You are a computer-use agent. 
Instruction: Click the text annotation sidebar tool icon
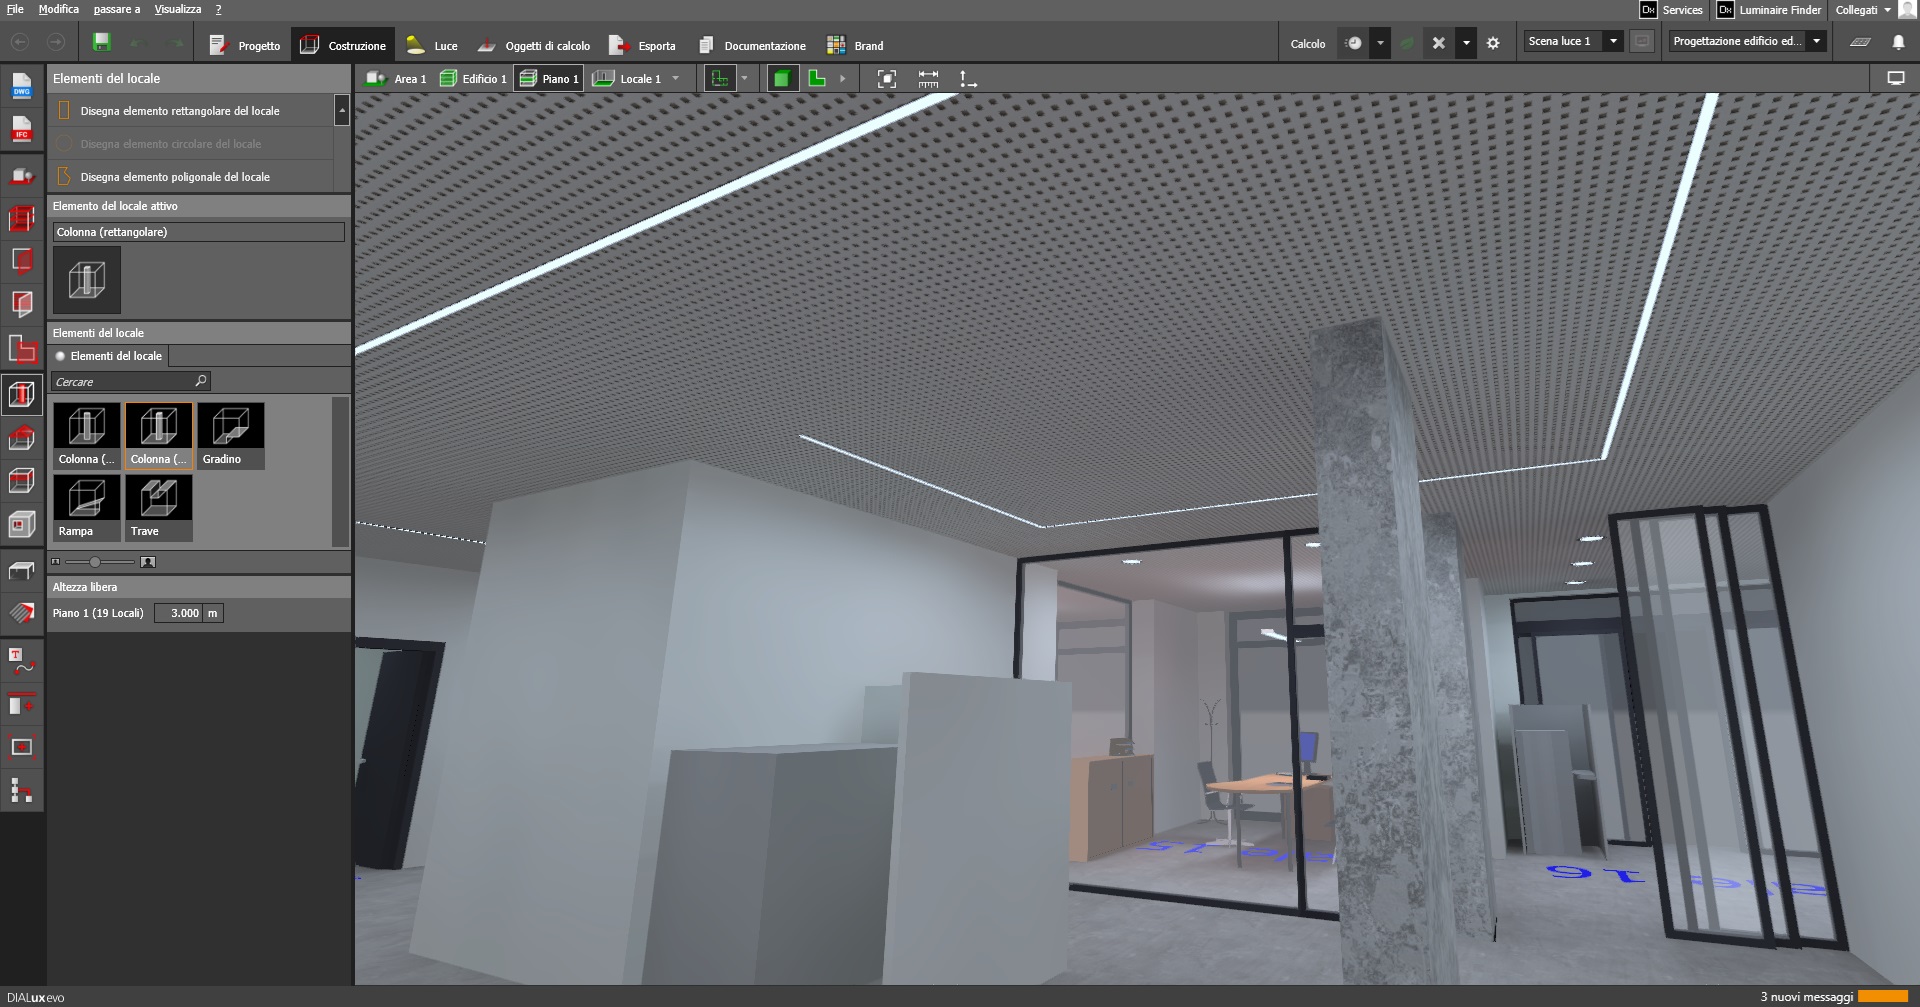coord(22,662)
